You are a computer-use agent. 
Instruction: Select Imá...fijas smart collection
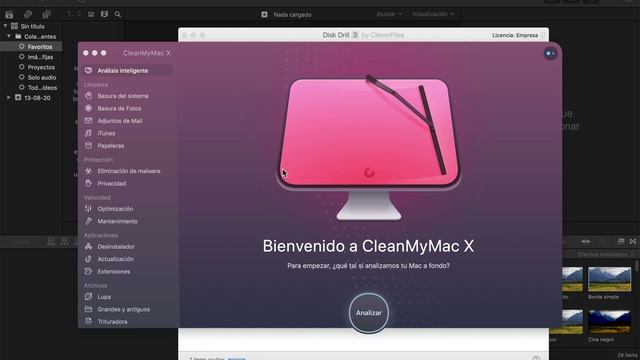click(x=40, y=57)
